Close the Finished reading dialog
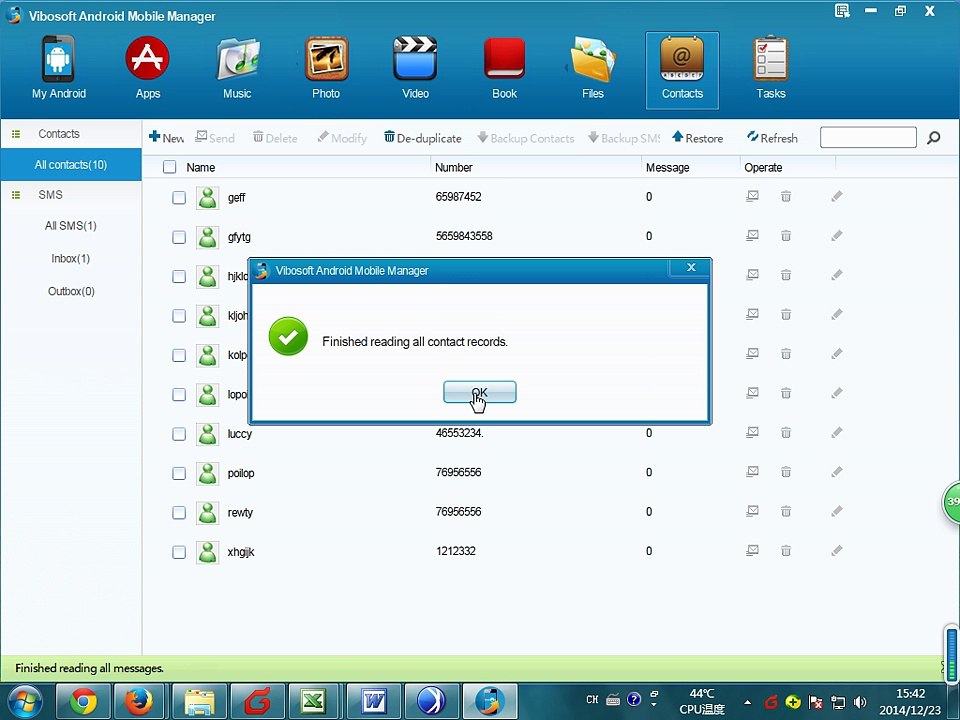The image size is (960, 720). [691, 267]
